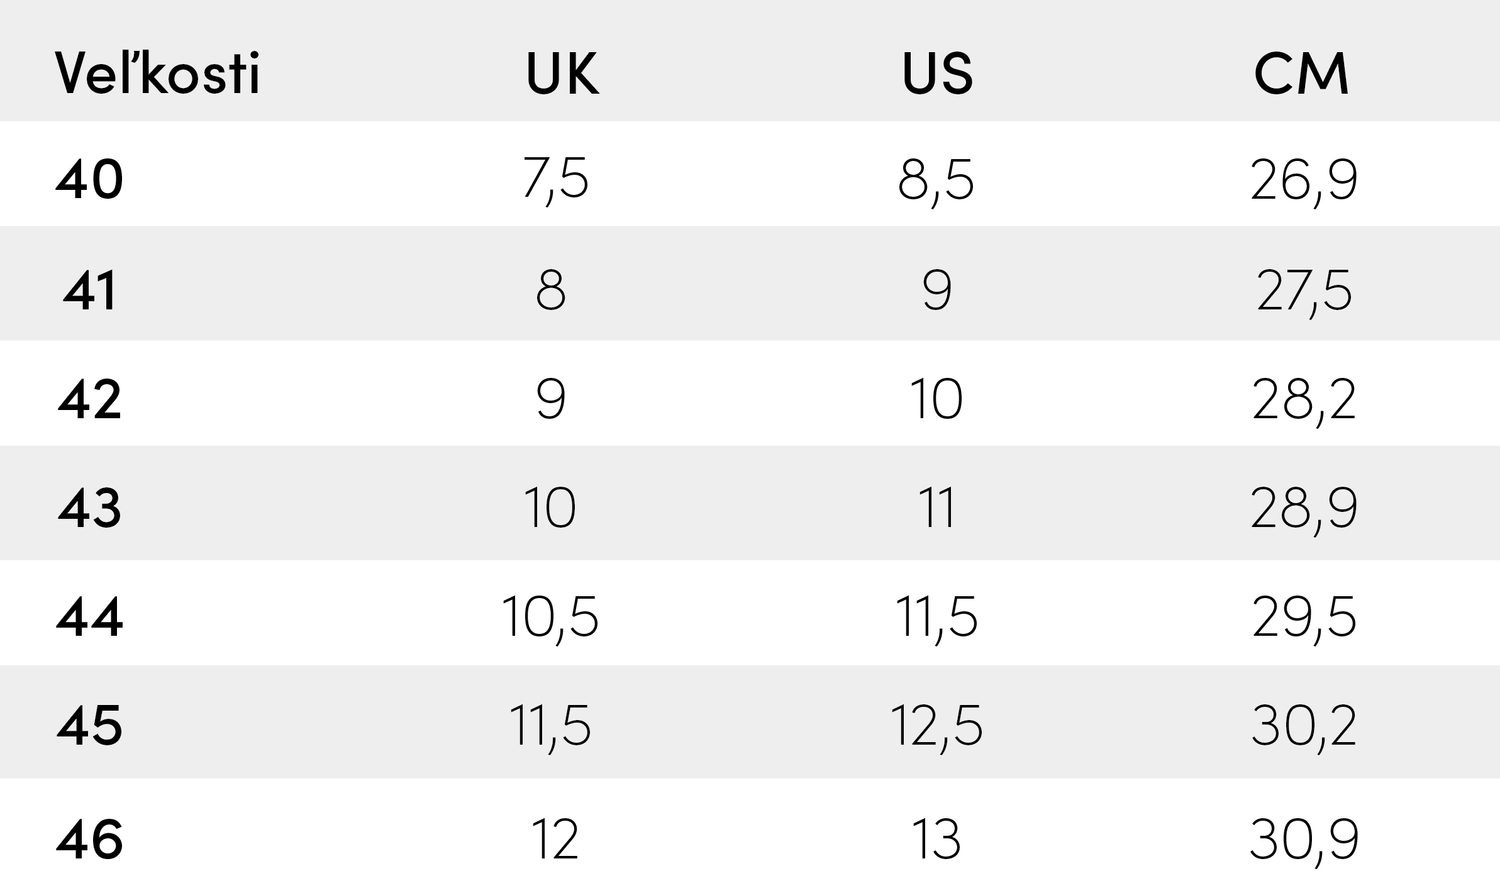Viewport: 1500px width, 893px height.
Task: Select size 45 row label
Action: point(90,725)
